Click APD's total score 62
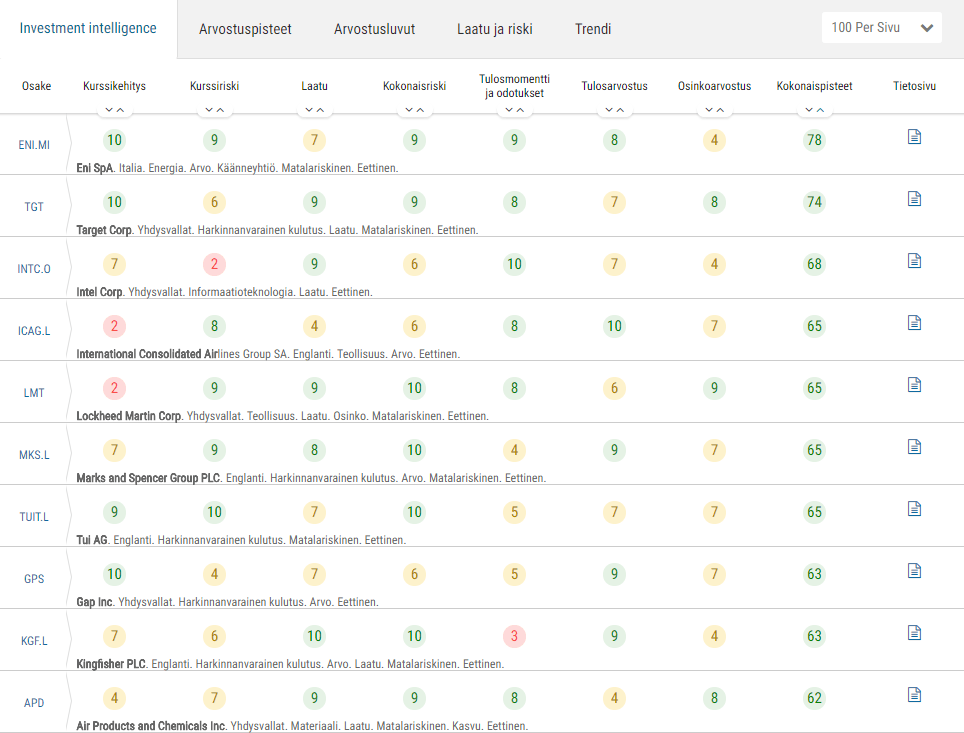This screenshot has height=733, width=964. point(815,699)
